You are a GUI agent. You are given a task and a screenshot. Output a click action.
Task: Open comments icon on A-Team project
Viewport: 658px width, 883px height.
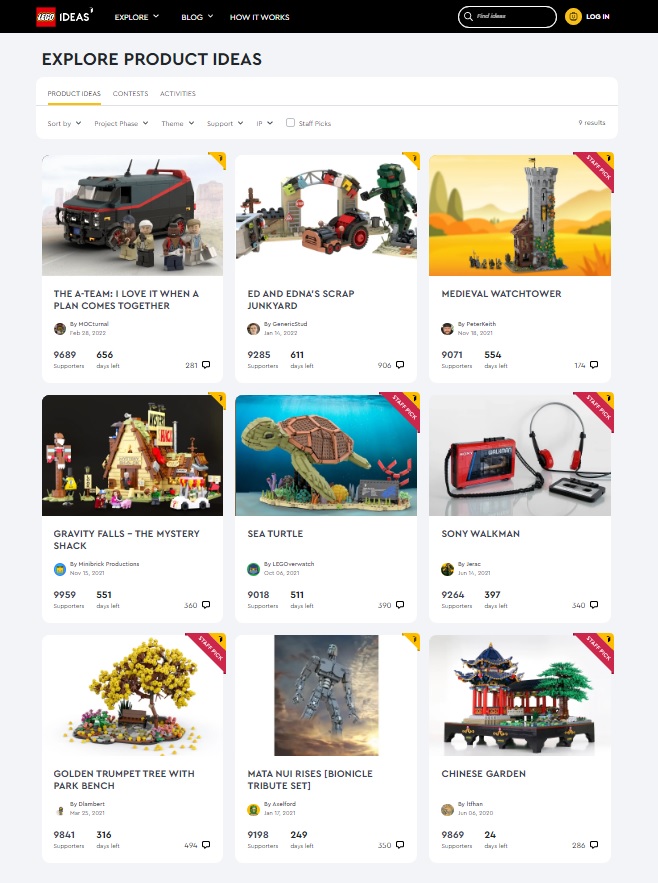(x=206, y=365)
